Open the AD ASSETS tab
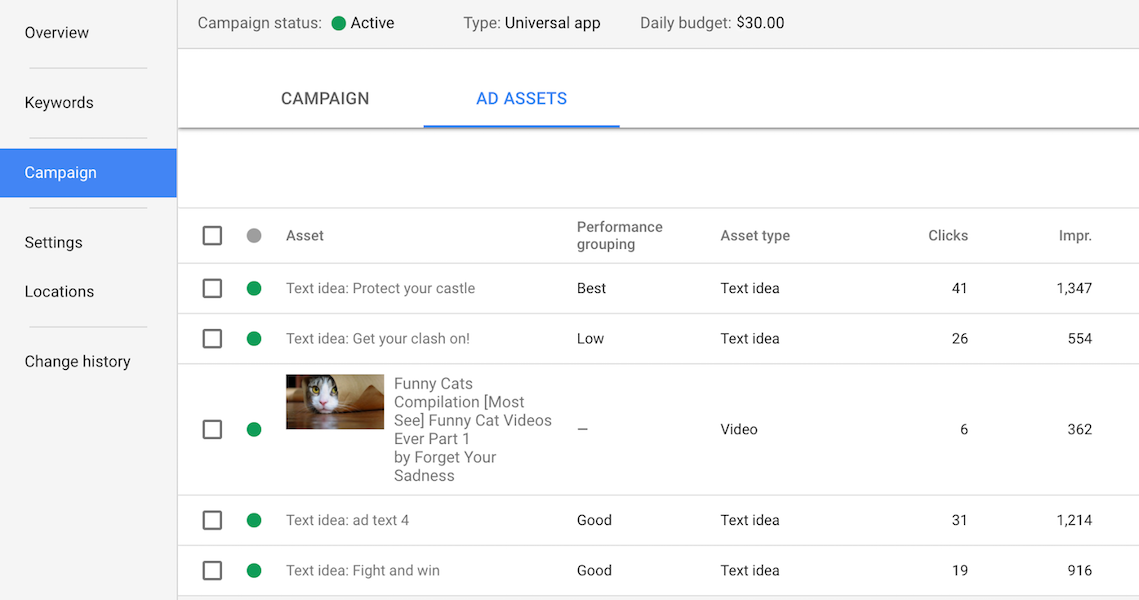 click(521, 98)
